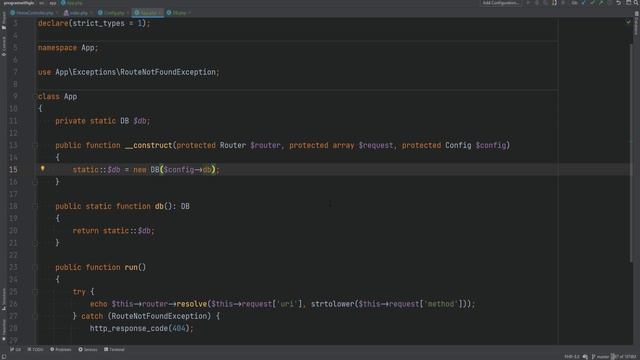The height and width of the screenshot is (360, 640).
Task: Click the inspection checkmark widget in editor corner
Action: pyautogui.click(x=628, y=22)
